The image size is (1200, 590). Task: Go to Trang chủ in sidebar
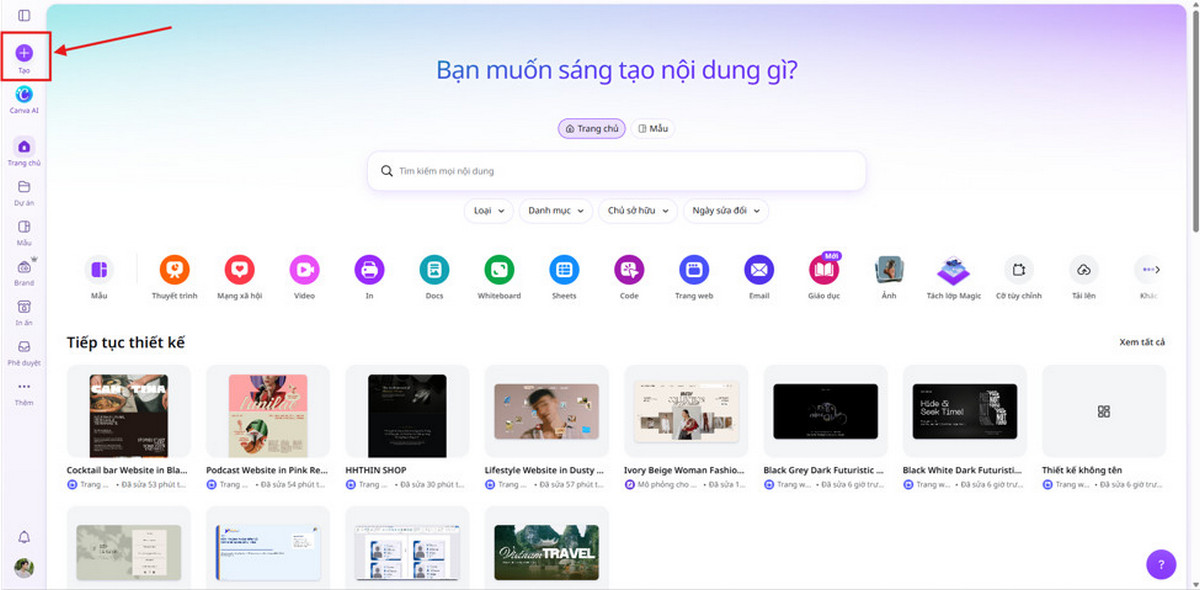(24, 151)
